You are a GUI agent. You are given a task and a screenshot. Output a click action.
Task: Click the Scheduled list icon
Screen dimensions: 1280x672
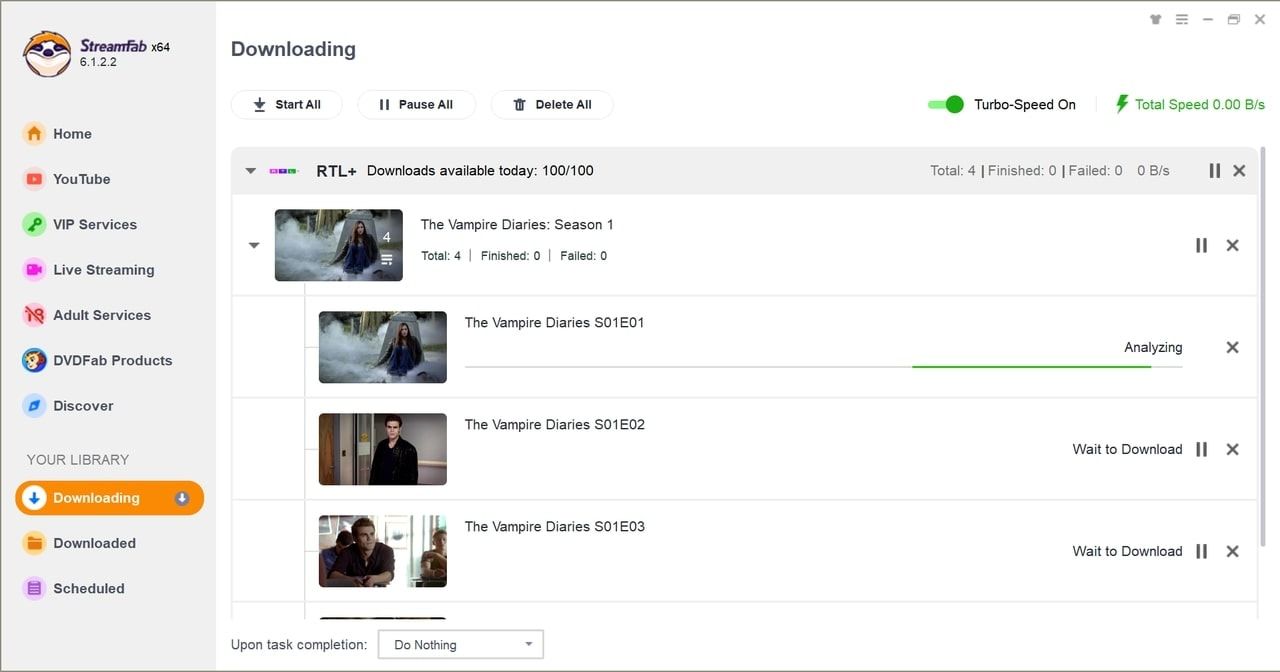pyautogui.click(x=34, y=588)
